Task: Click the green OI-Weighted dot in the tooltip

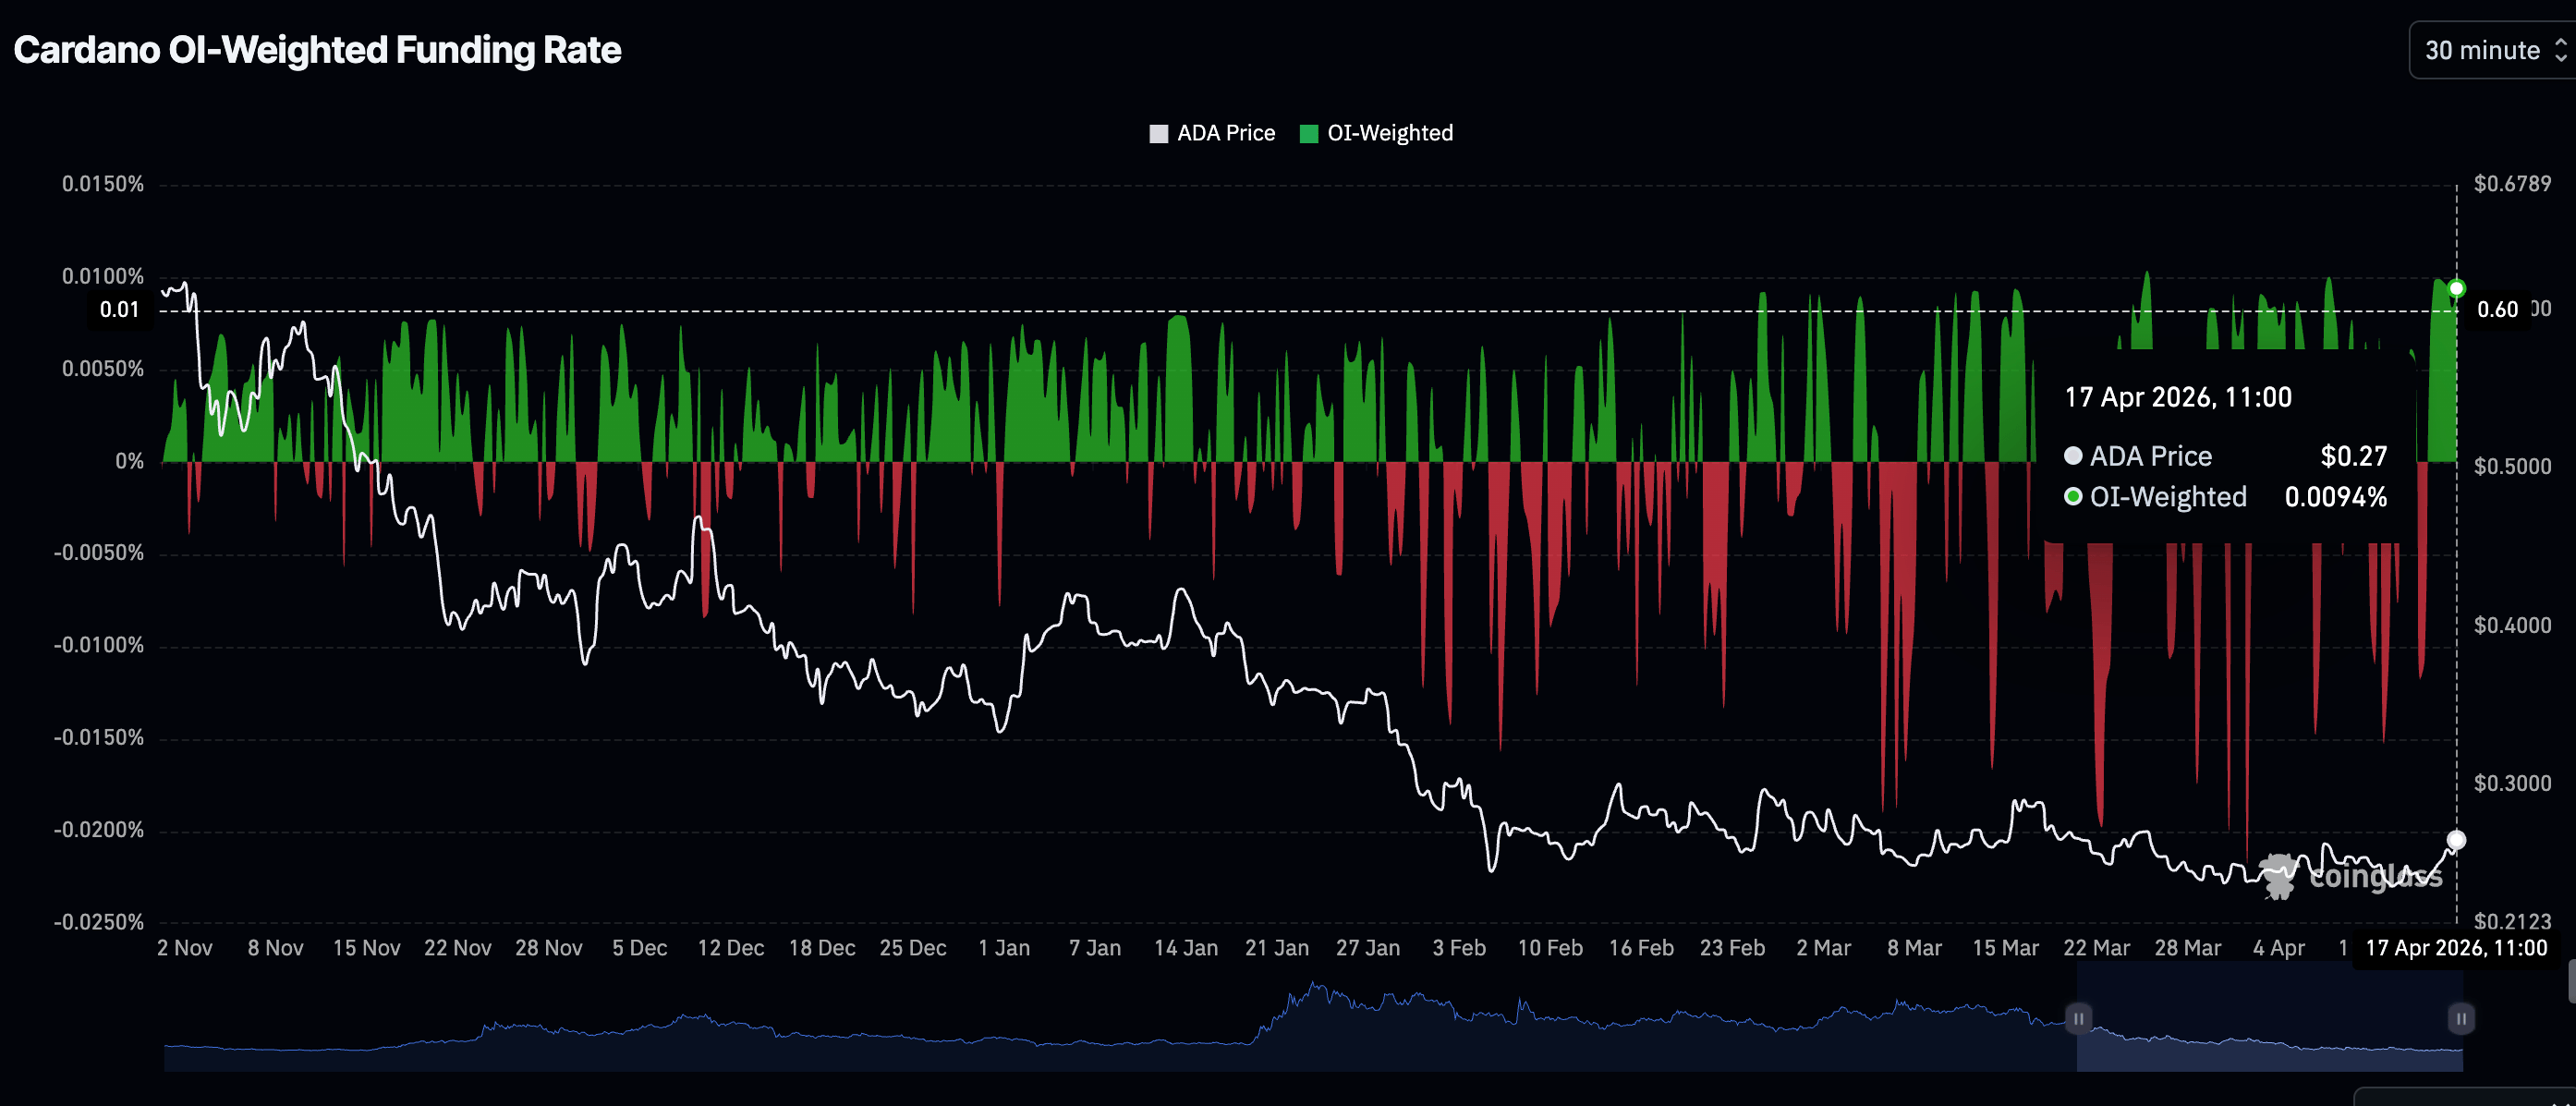Action: pos(2073,497)
